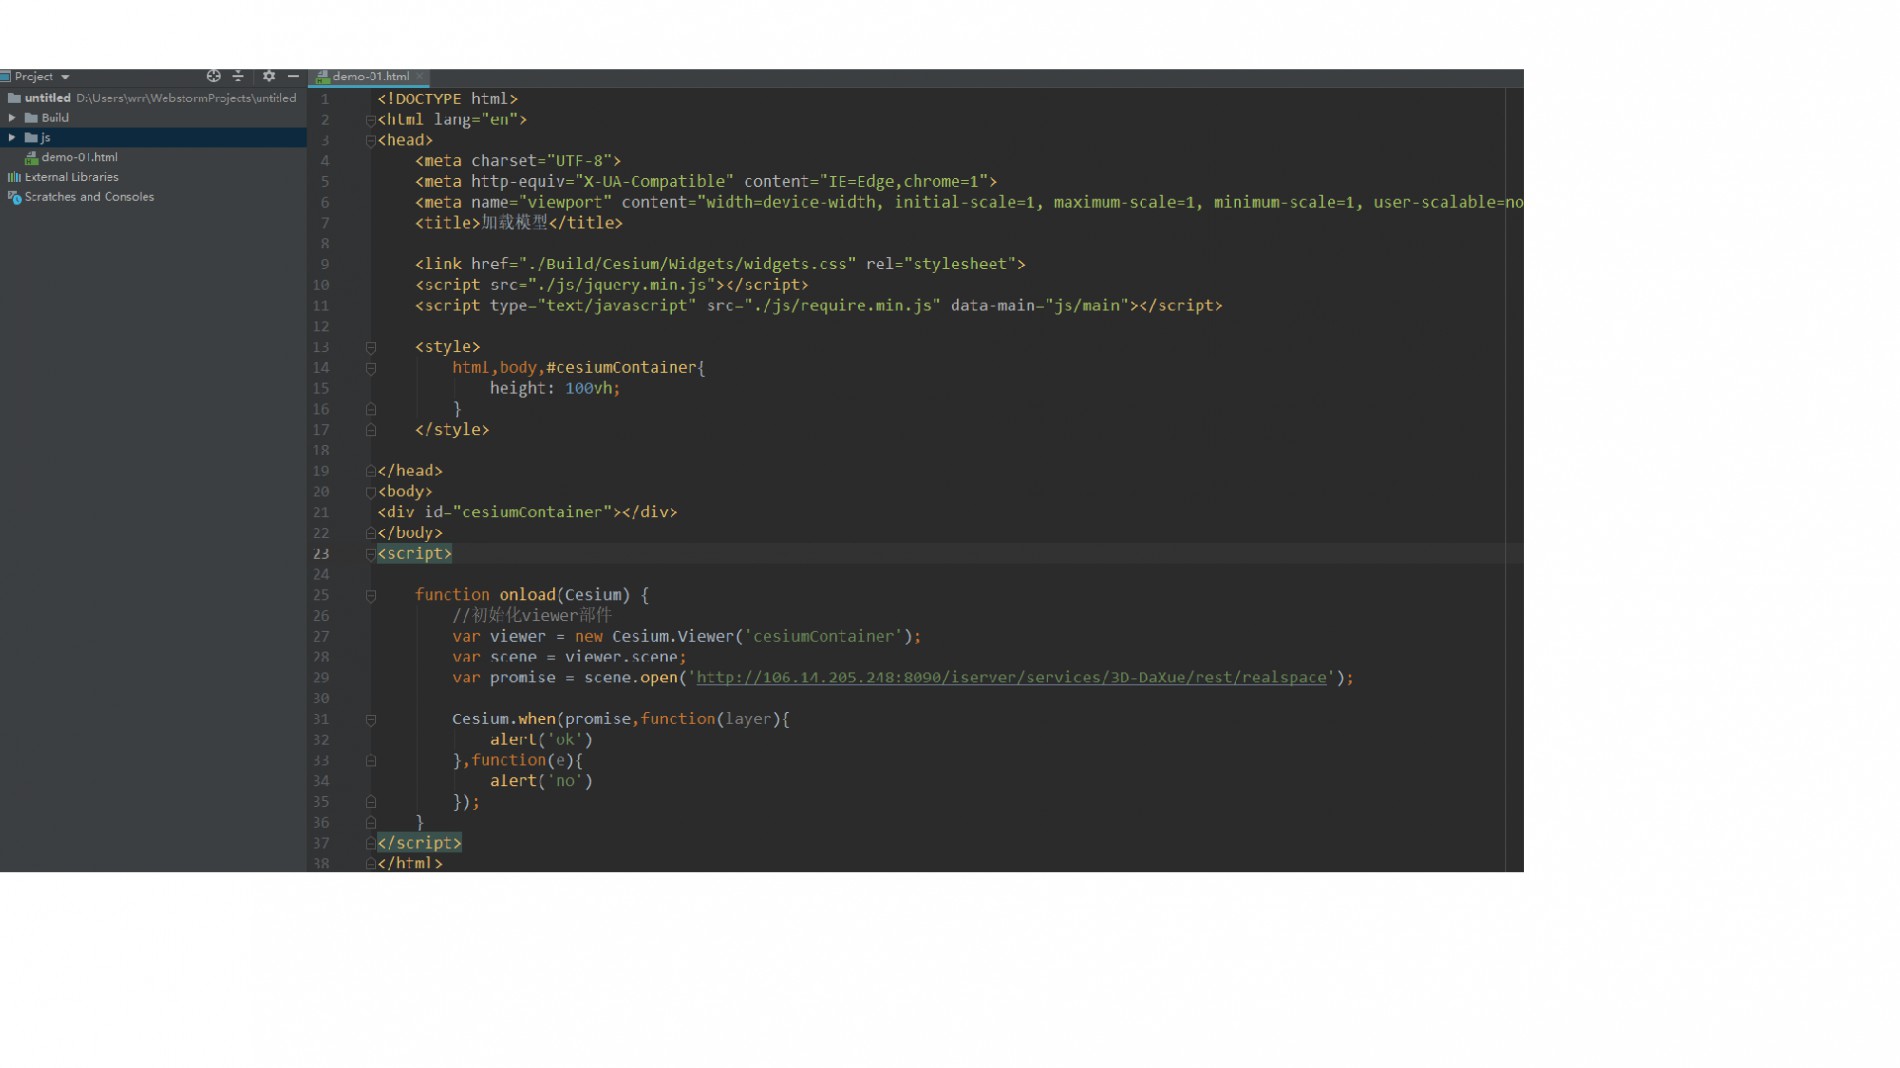Click the title tag text 加载模型
The image size is (1900, 1068).
[x=514, y=223]
